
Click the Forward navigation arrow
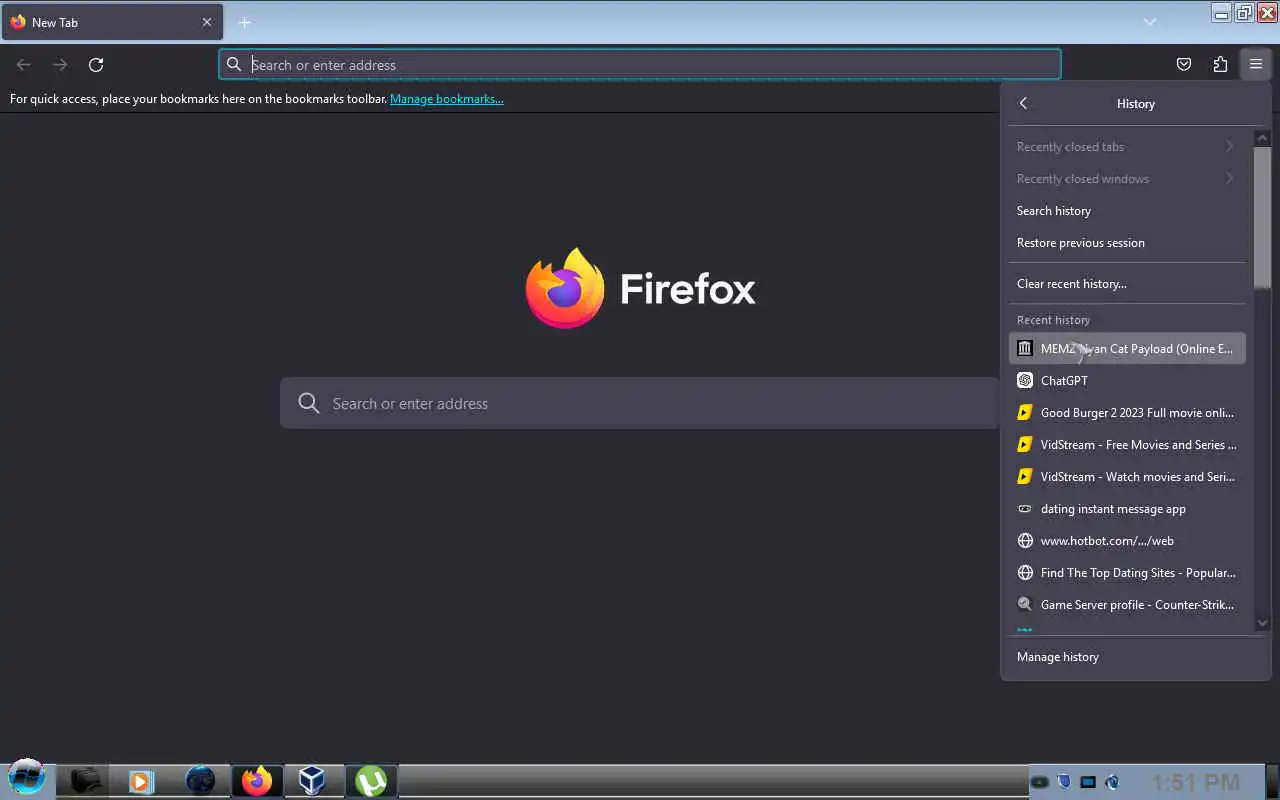coord(60,65)
